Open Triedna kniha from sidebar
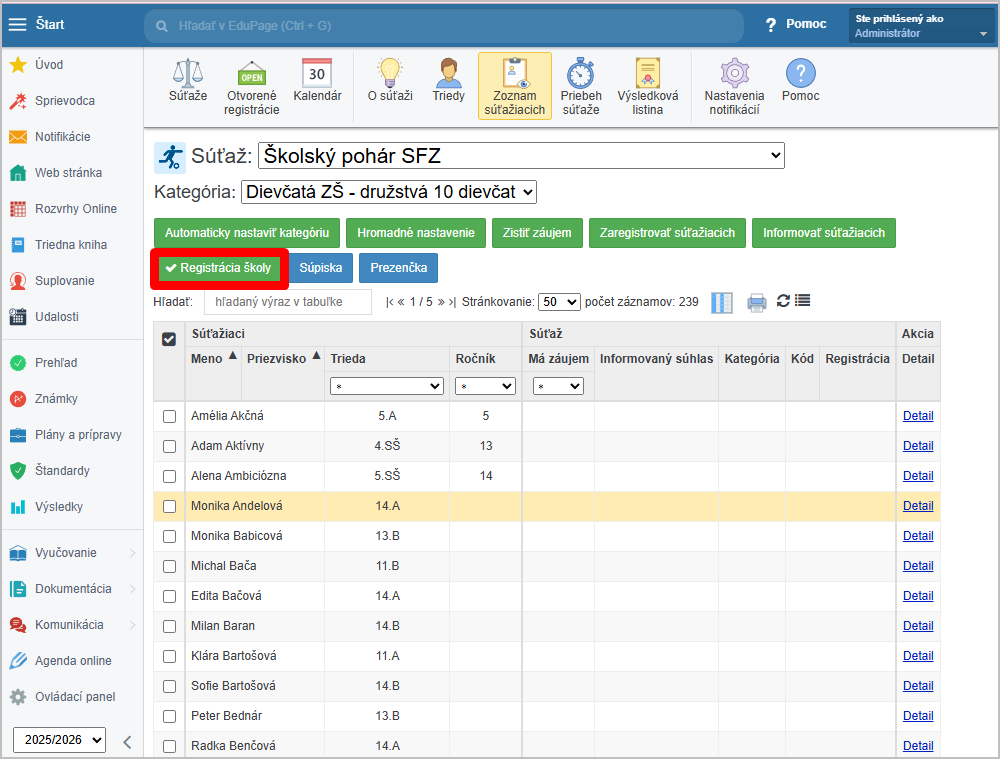Screen dimensions: 1000x759 (70, 245)
